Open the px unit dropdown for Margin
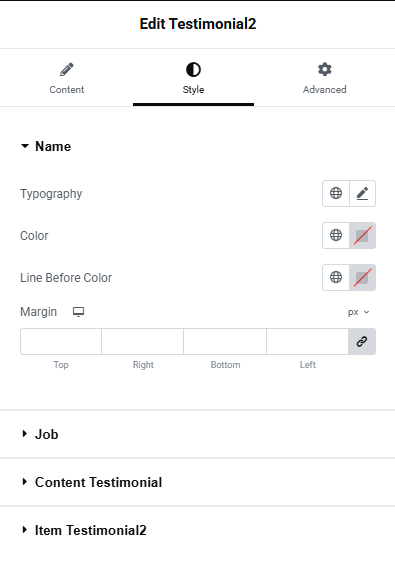This screenshot has width=395, height=563. tap(358, 312)
